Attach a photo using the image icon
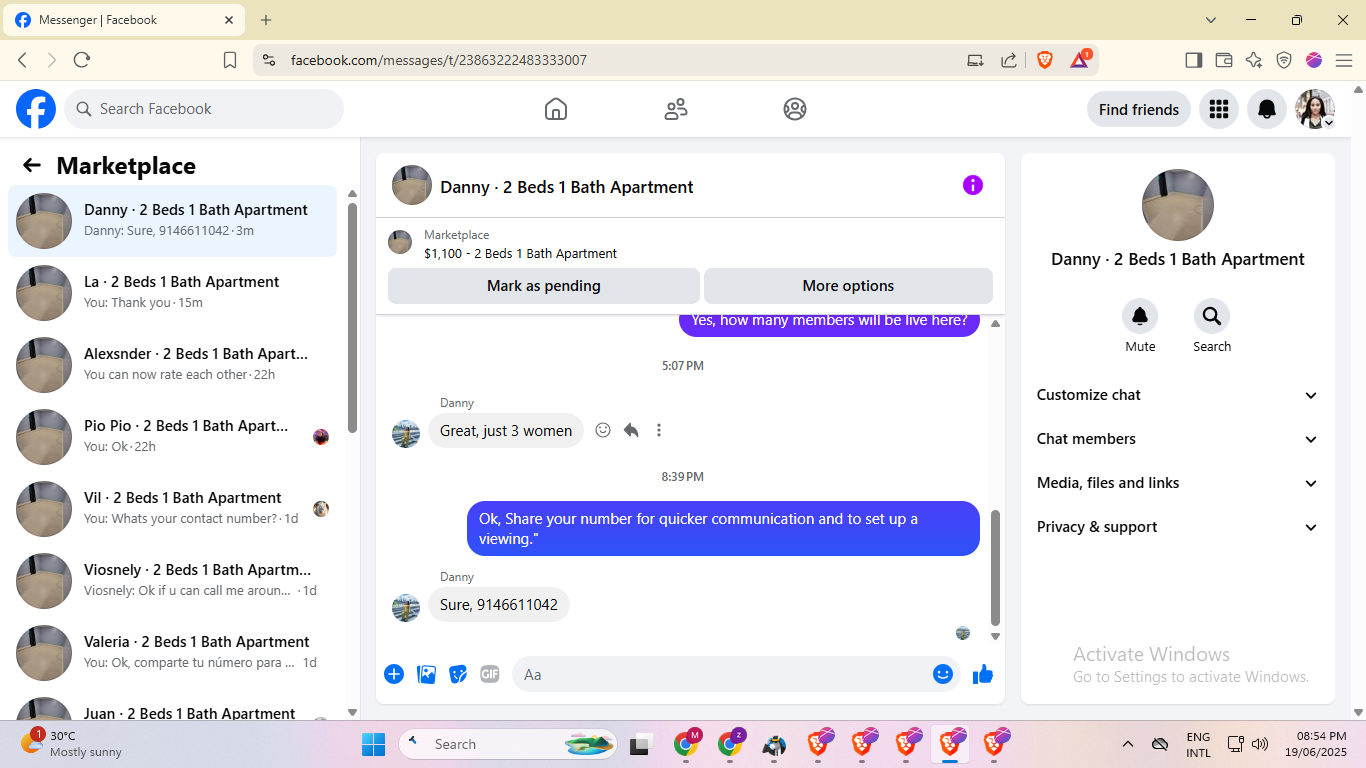1366x768 pixels. click(426, 674)
